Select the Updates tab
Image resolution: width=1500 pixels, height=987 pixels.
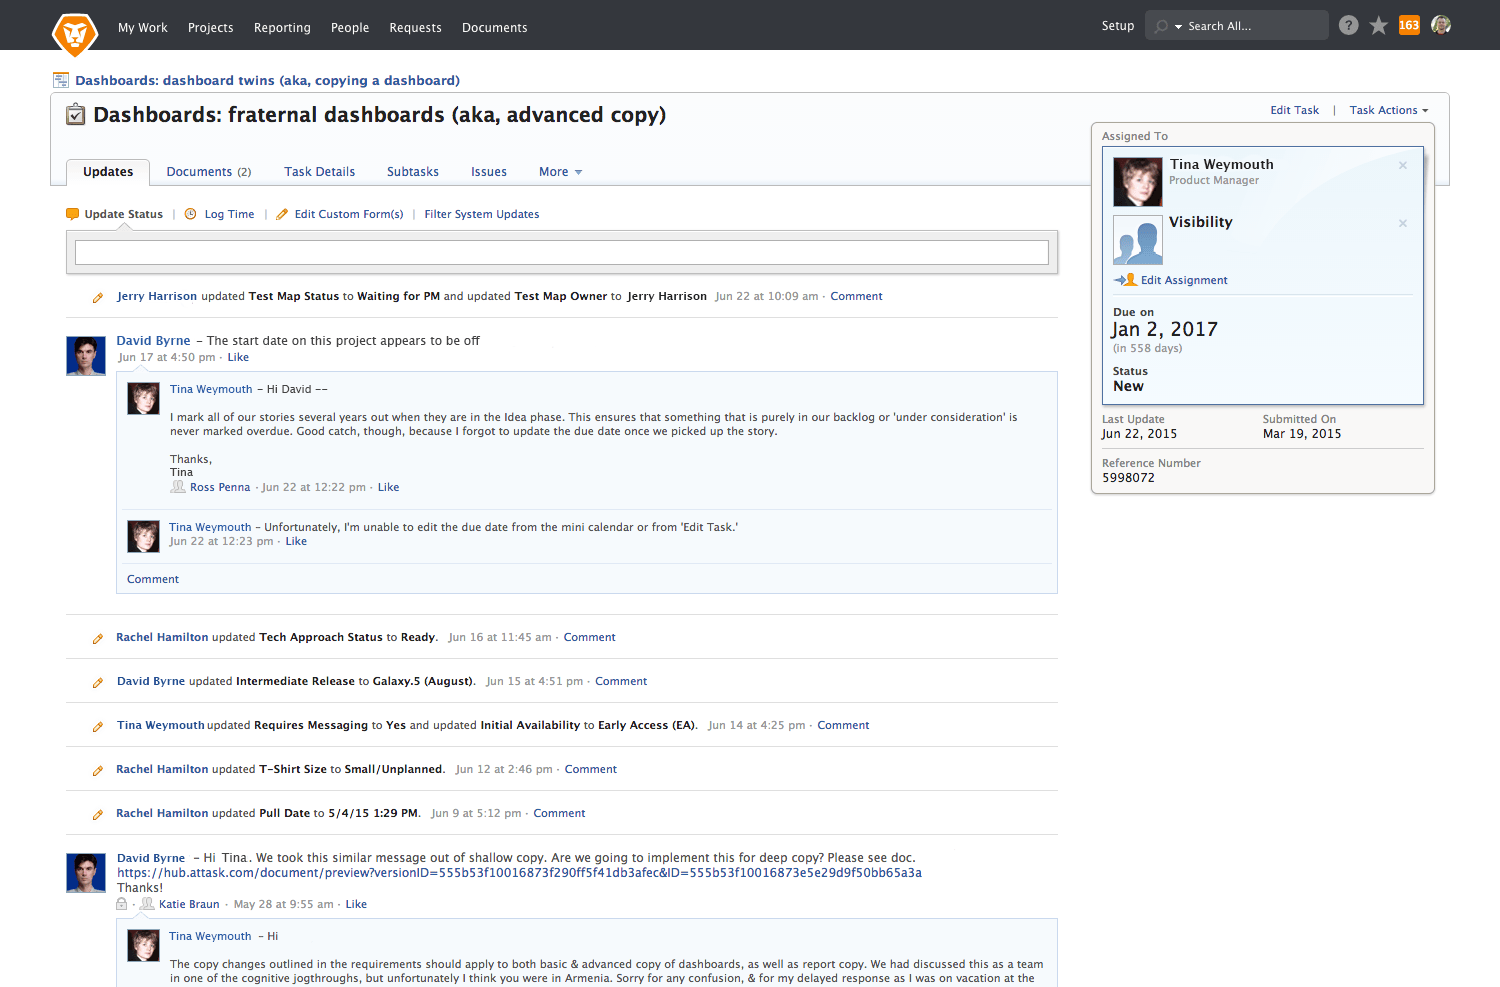point(108,172)
